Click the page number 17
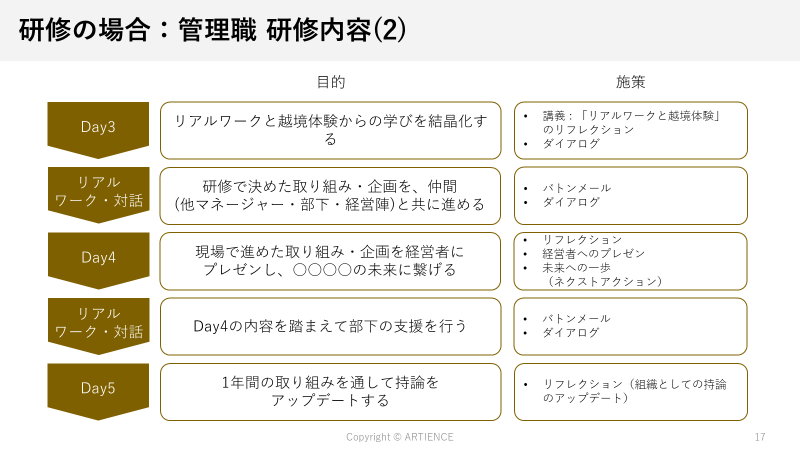The image size is (800, 450). [x=761, y=437]
